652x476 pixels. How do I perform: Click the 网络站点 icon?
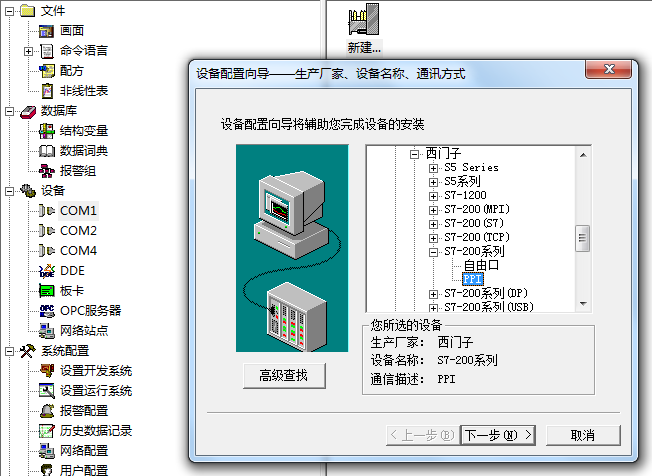click(x=47, y=331)
